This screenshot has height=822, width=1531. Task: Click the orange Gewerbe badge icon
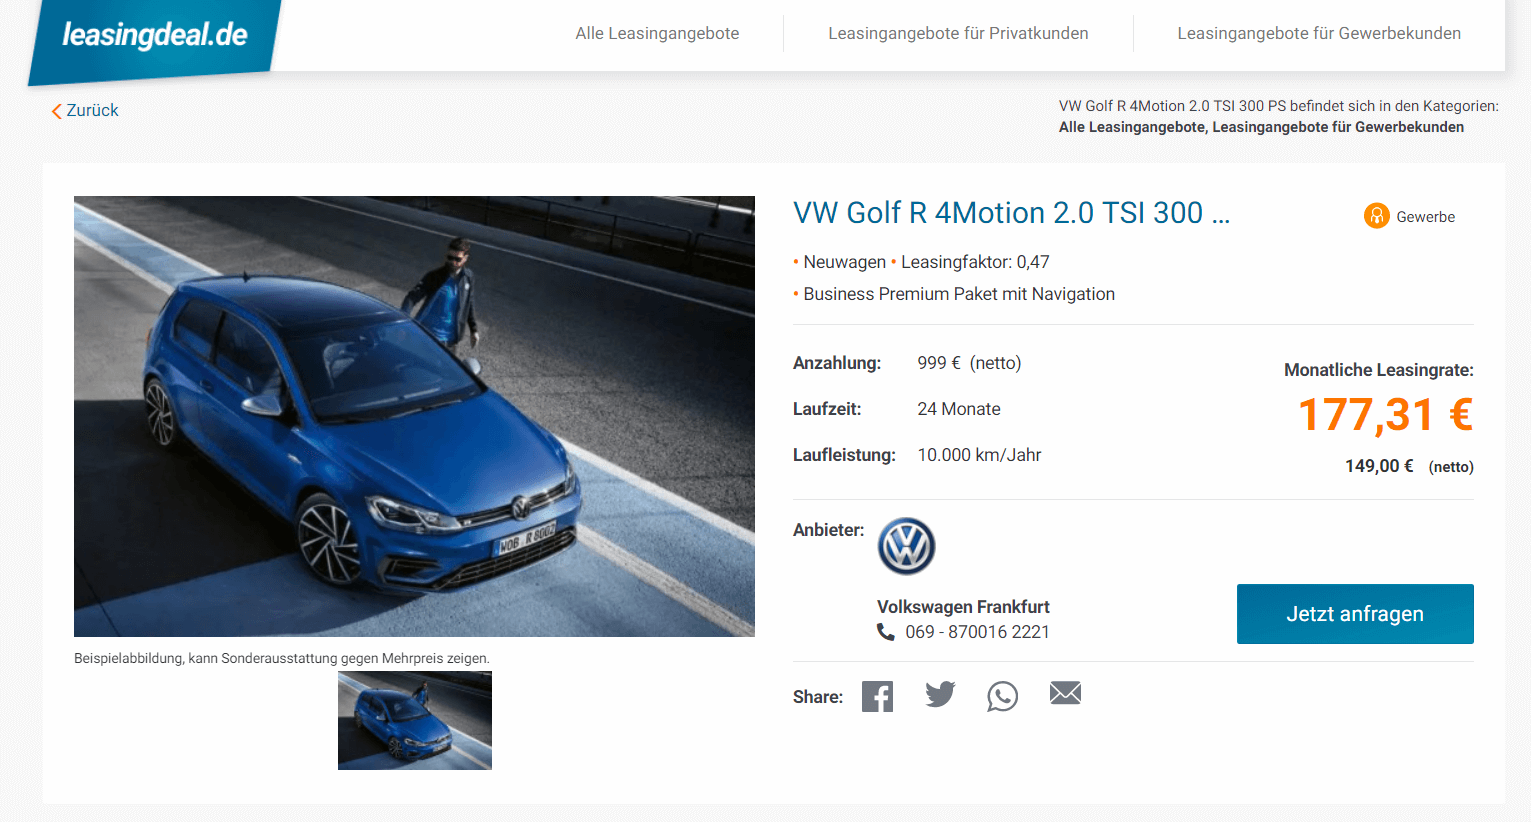[1377, 216]
